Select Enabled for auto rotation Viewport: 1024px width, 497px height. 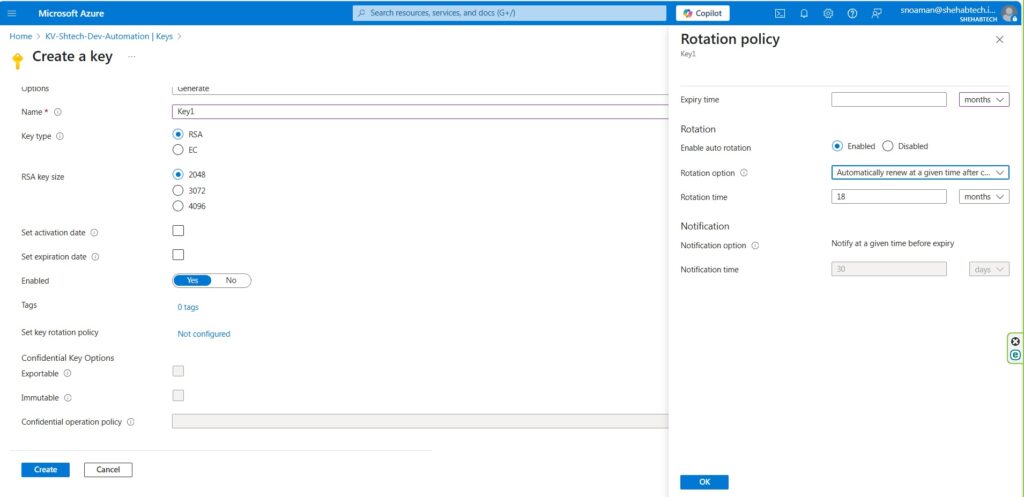tap(838, 146)
